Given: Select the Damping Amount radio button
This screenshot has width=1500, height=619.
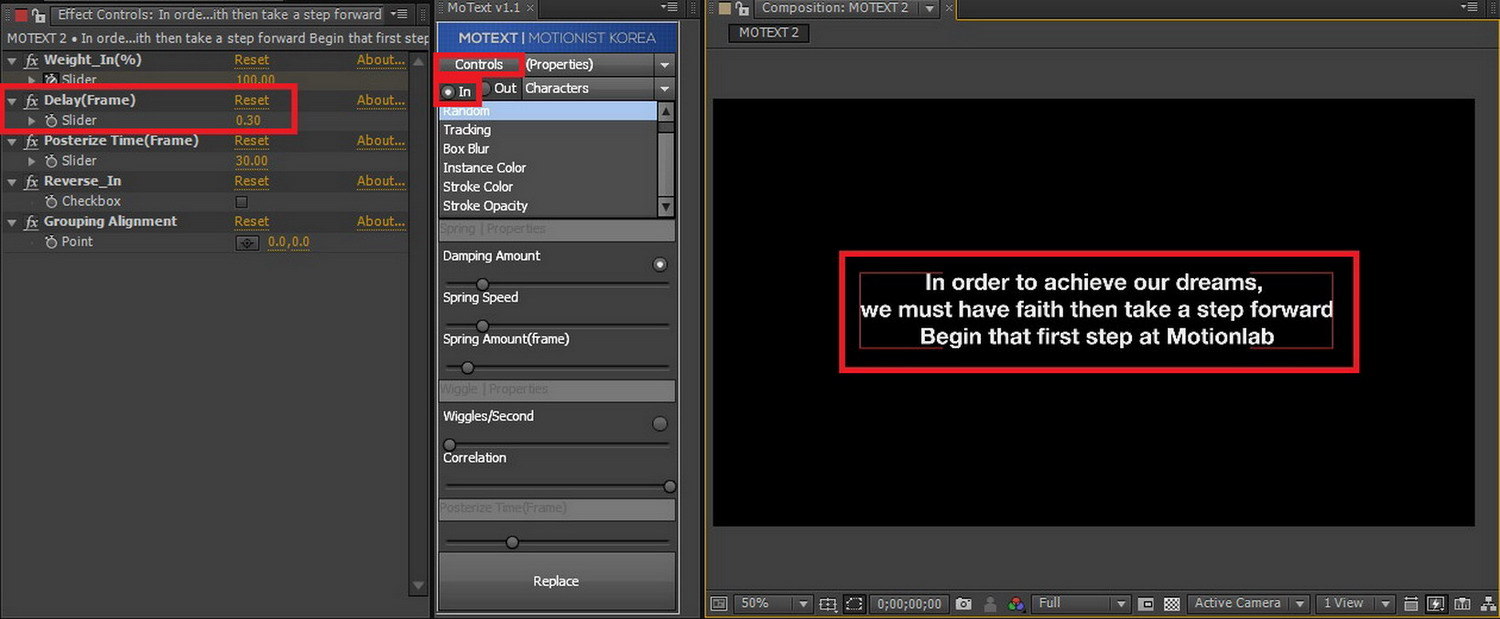Looking at the screenshot, I should pos(660,265).
